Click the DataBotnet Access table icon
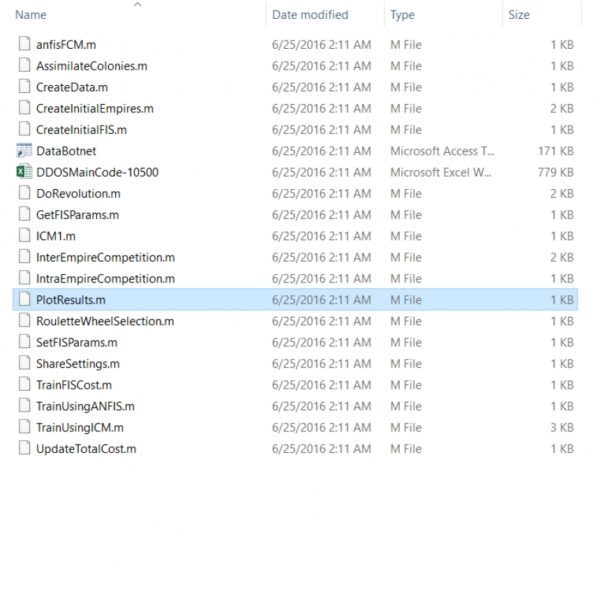The image size is (600, 605). 24,150
